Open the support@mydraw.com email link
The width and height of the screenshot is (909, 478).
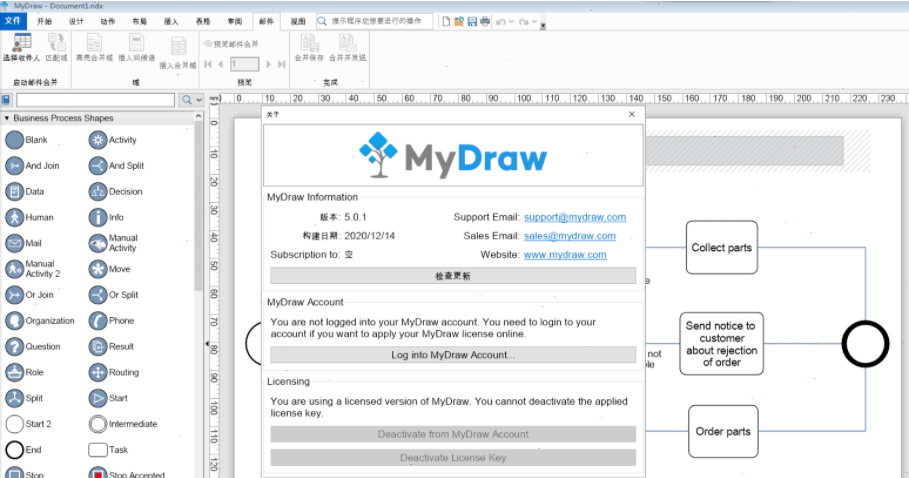(575, 217)
